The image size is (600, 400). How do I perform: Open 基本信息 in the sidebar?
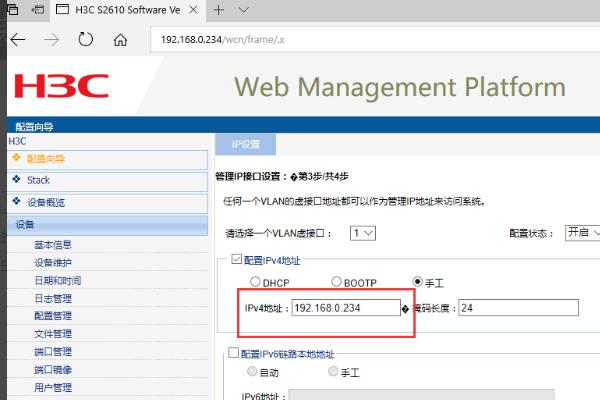(52, 245)
